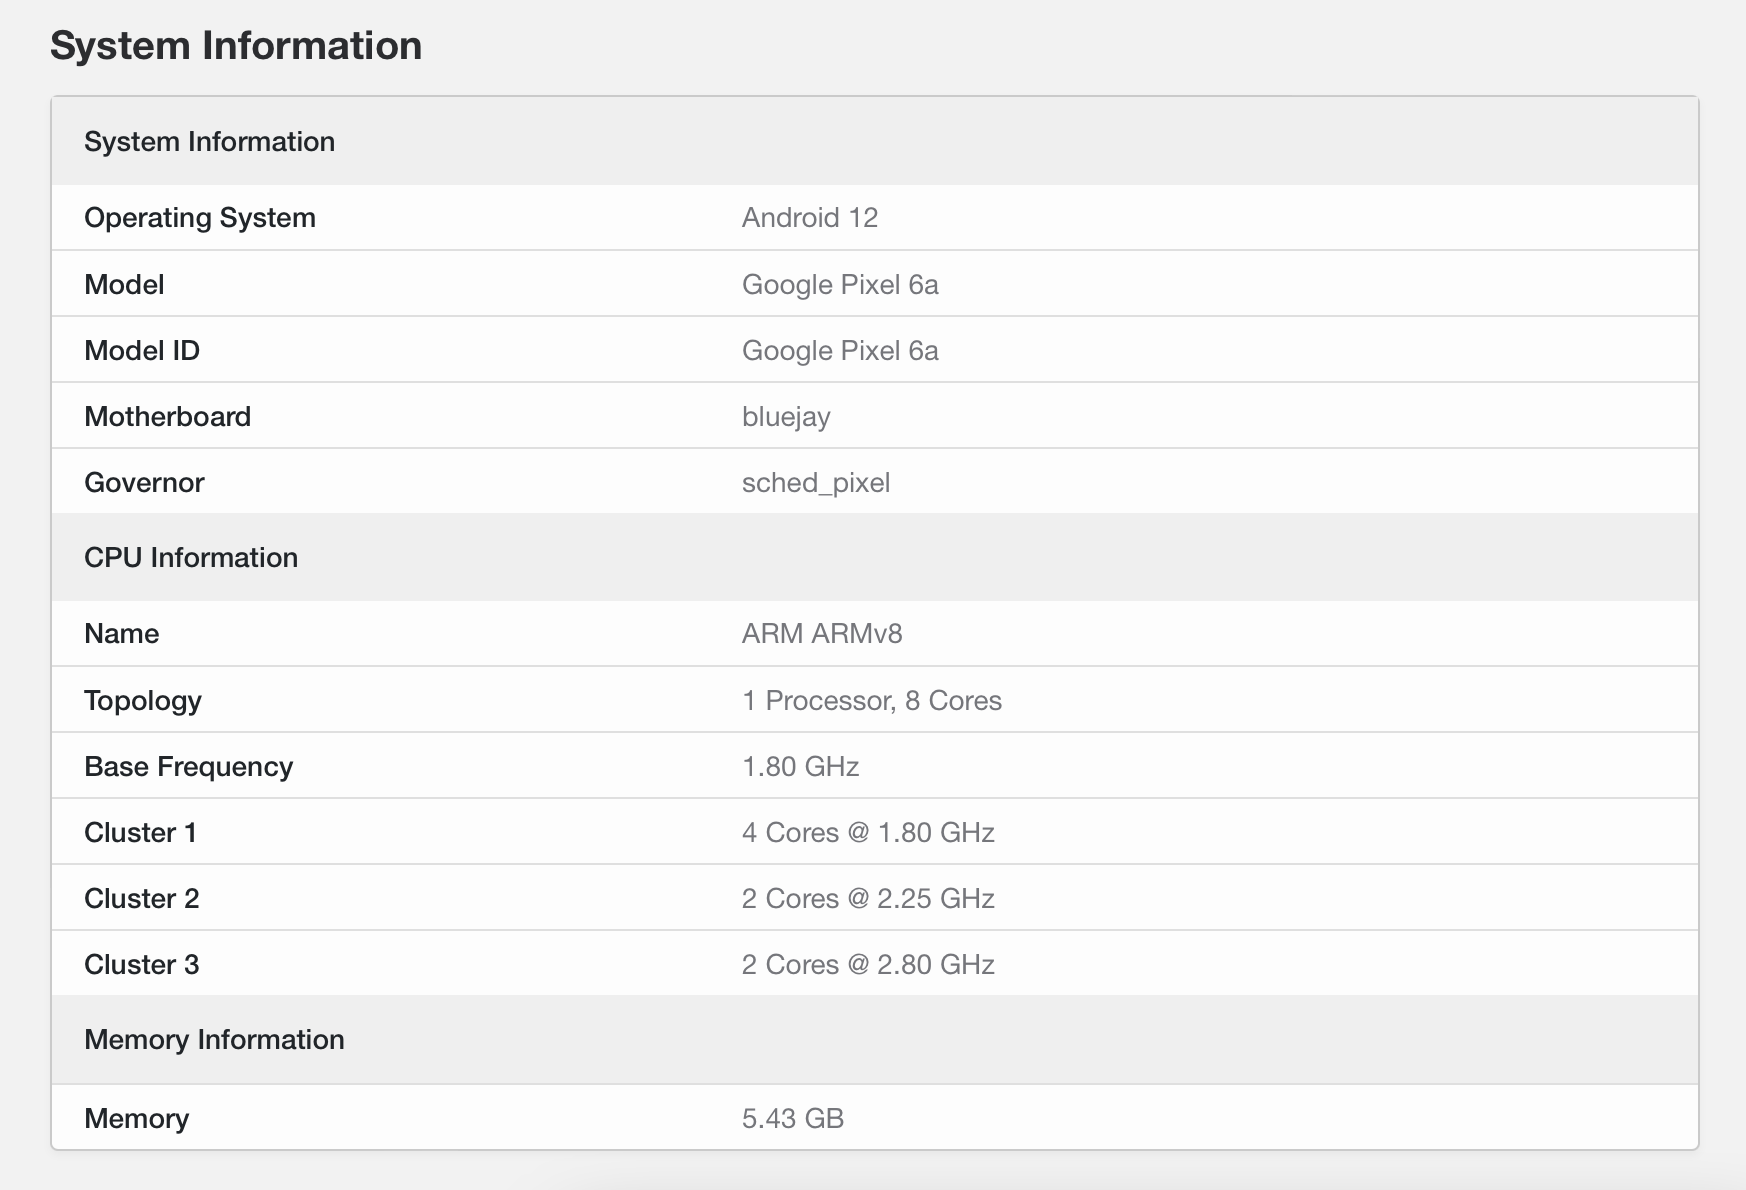Click the CPU 'Name' label
1746x1190 pixels.
click(x=122, y=634)
